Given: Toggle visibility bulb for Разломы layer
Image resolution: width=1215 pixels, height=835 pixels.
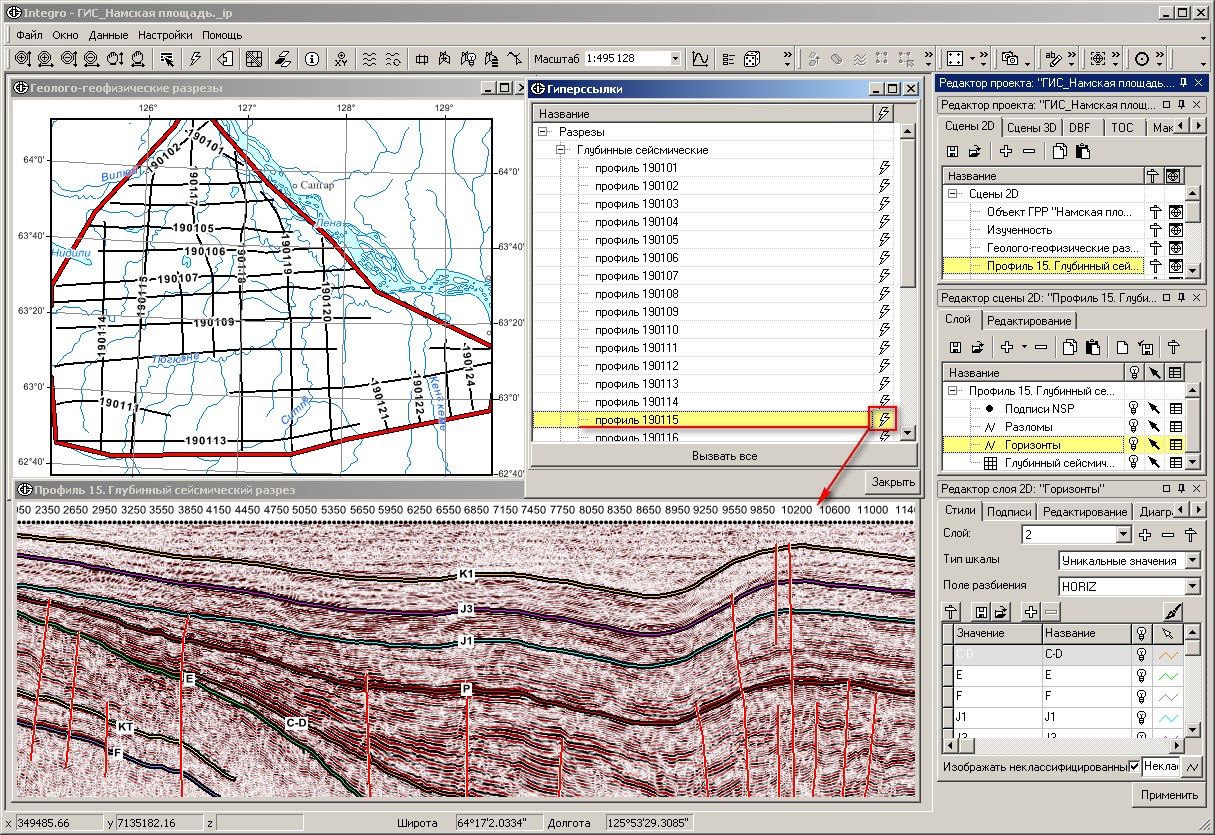Looking at the screenshot, I should pyautogui.click(x=1134, y=426).
